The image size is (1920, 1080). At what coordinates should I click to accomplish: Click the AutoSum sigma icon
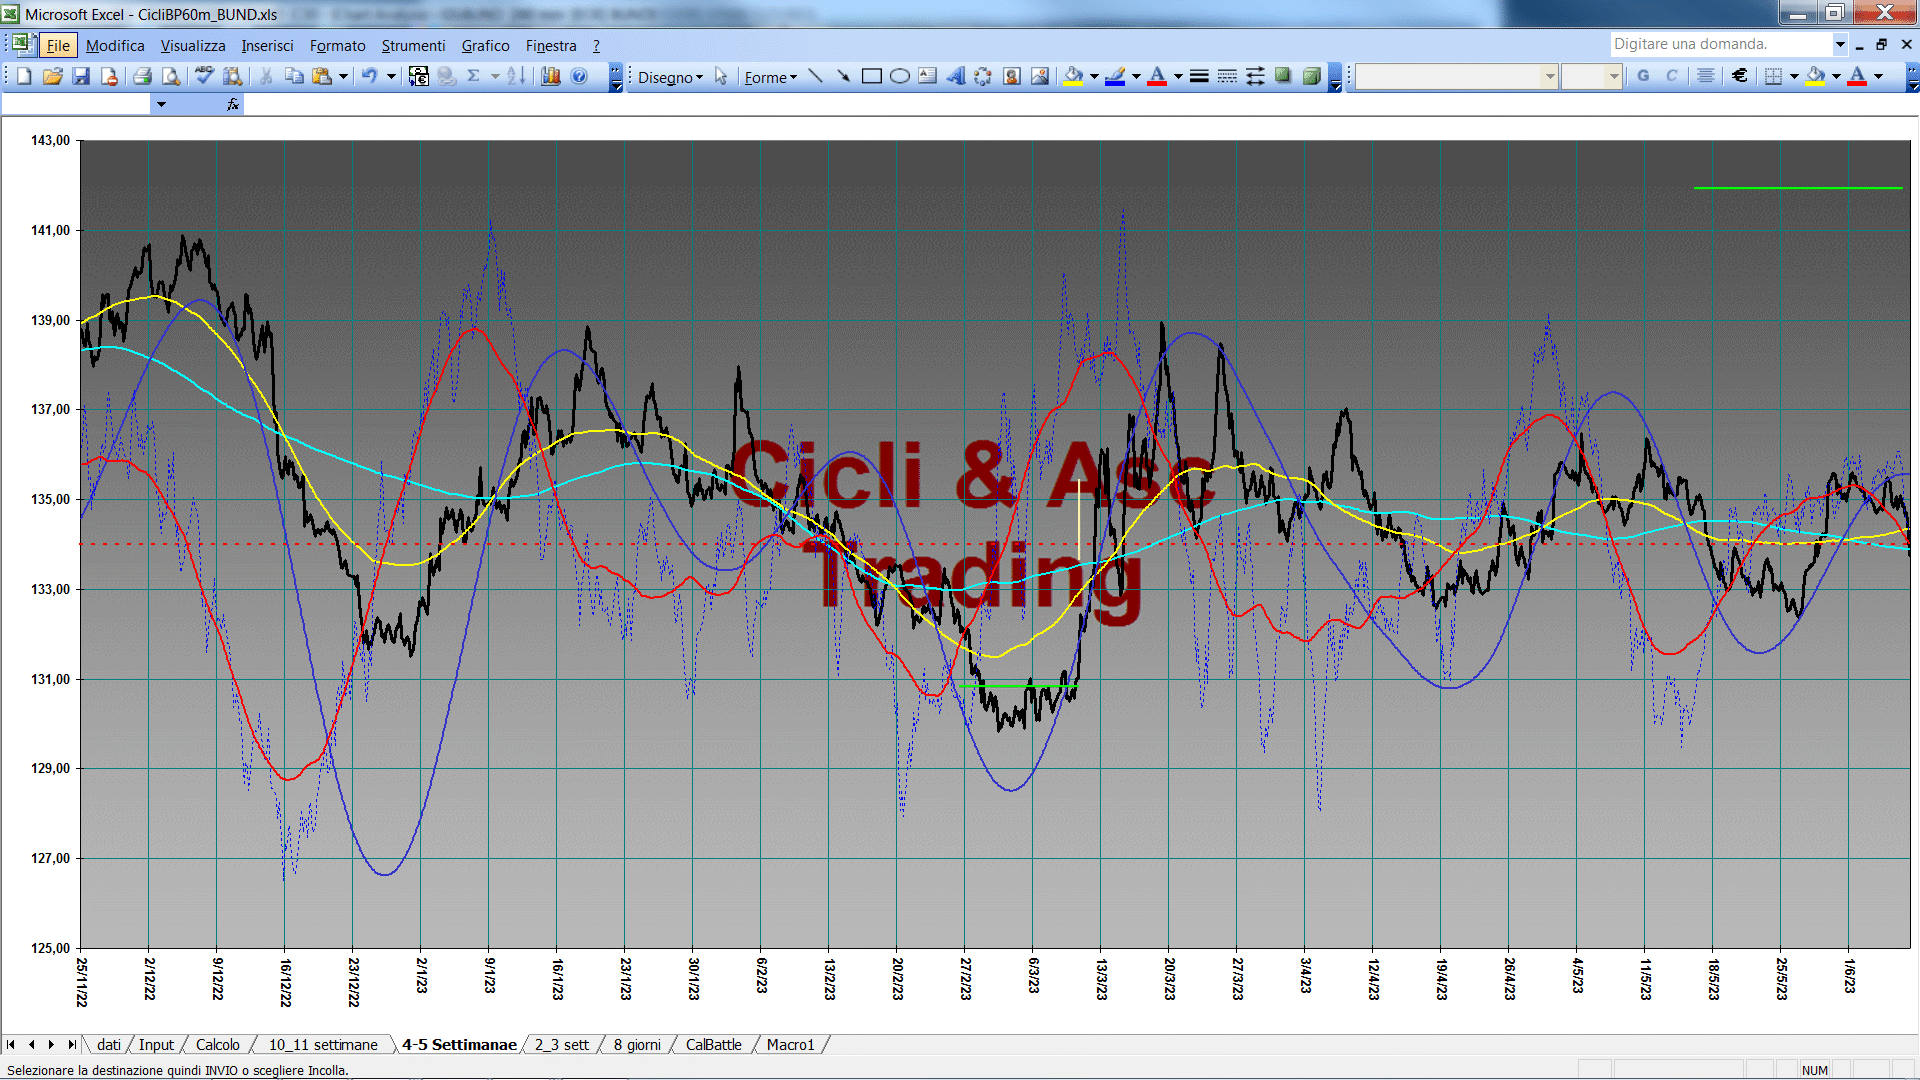tap(474, 76)
